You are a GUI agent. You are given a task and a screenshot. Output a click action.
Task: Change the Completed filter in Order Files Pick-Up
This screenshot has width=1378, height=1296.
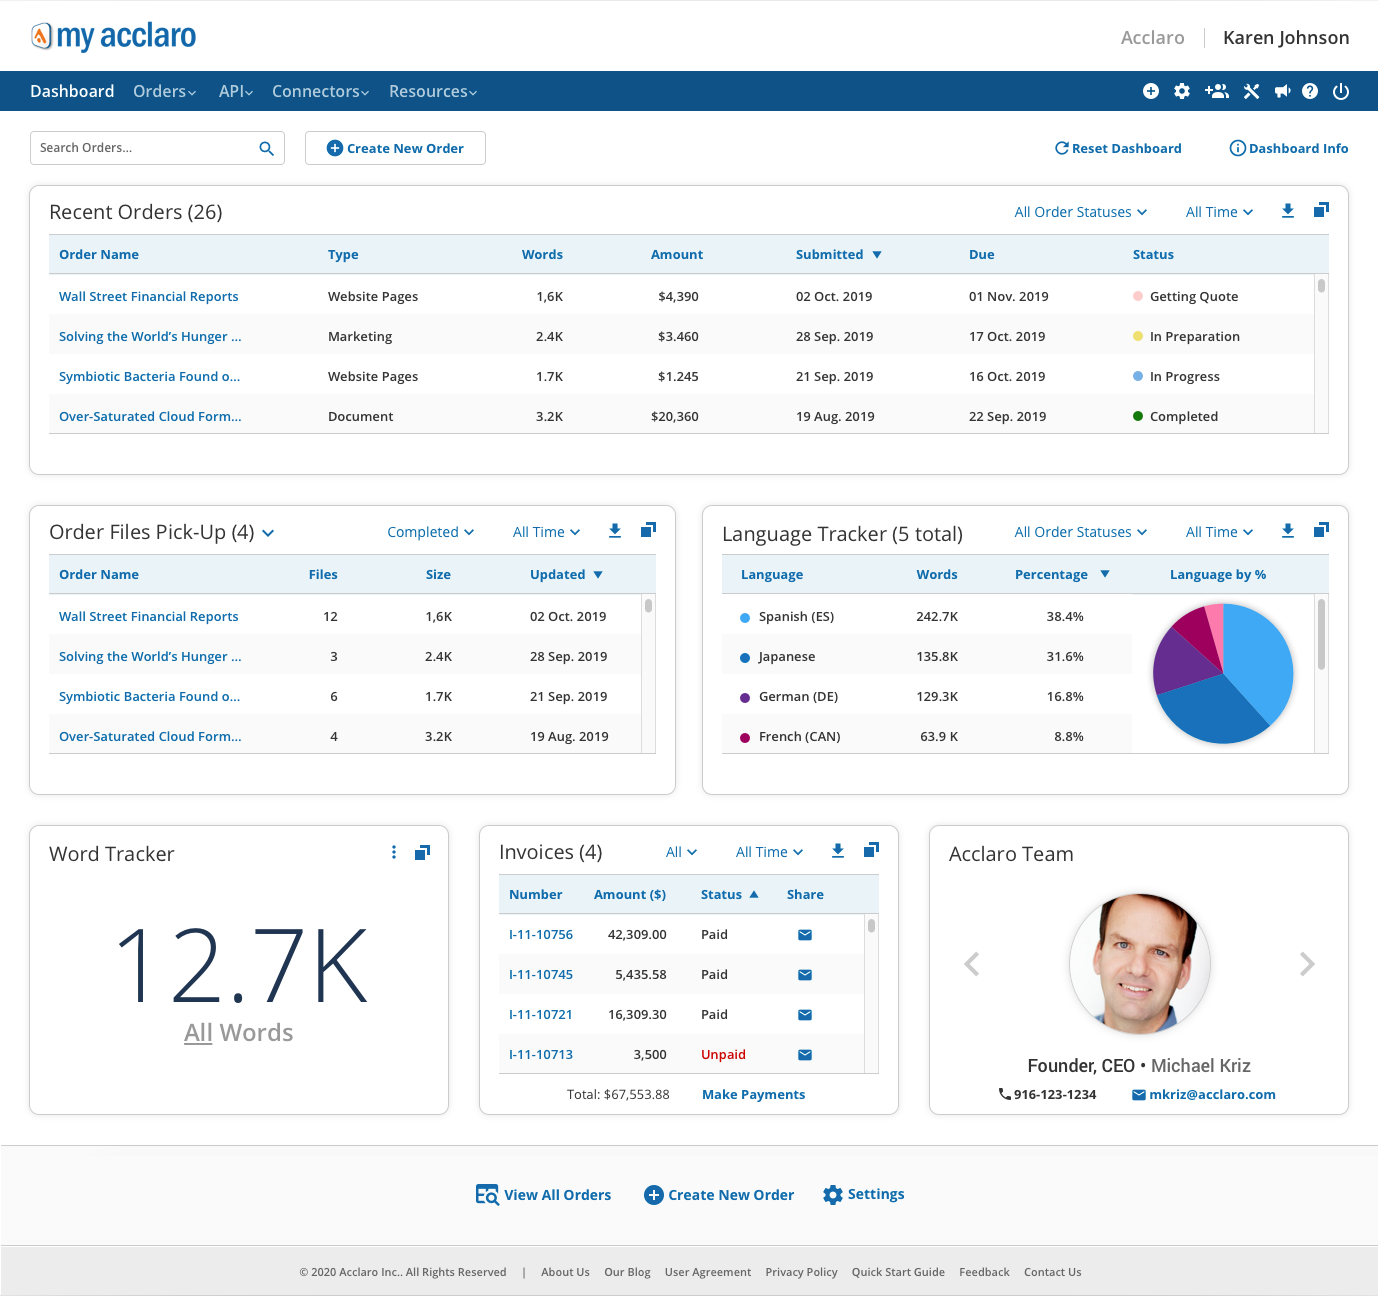click(430, 531)
